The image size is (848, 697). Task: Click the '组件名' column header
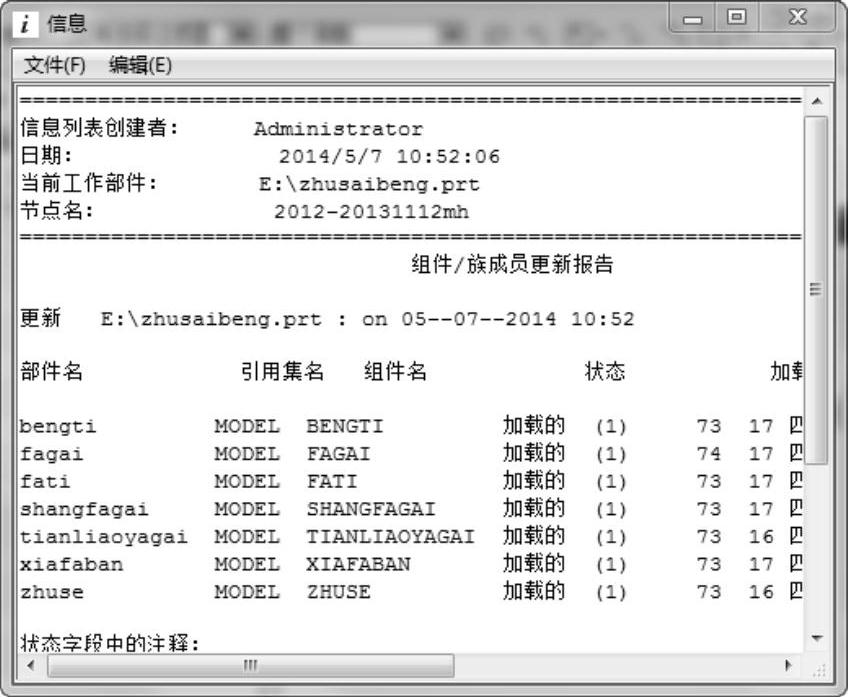395,371
